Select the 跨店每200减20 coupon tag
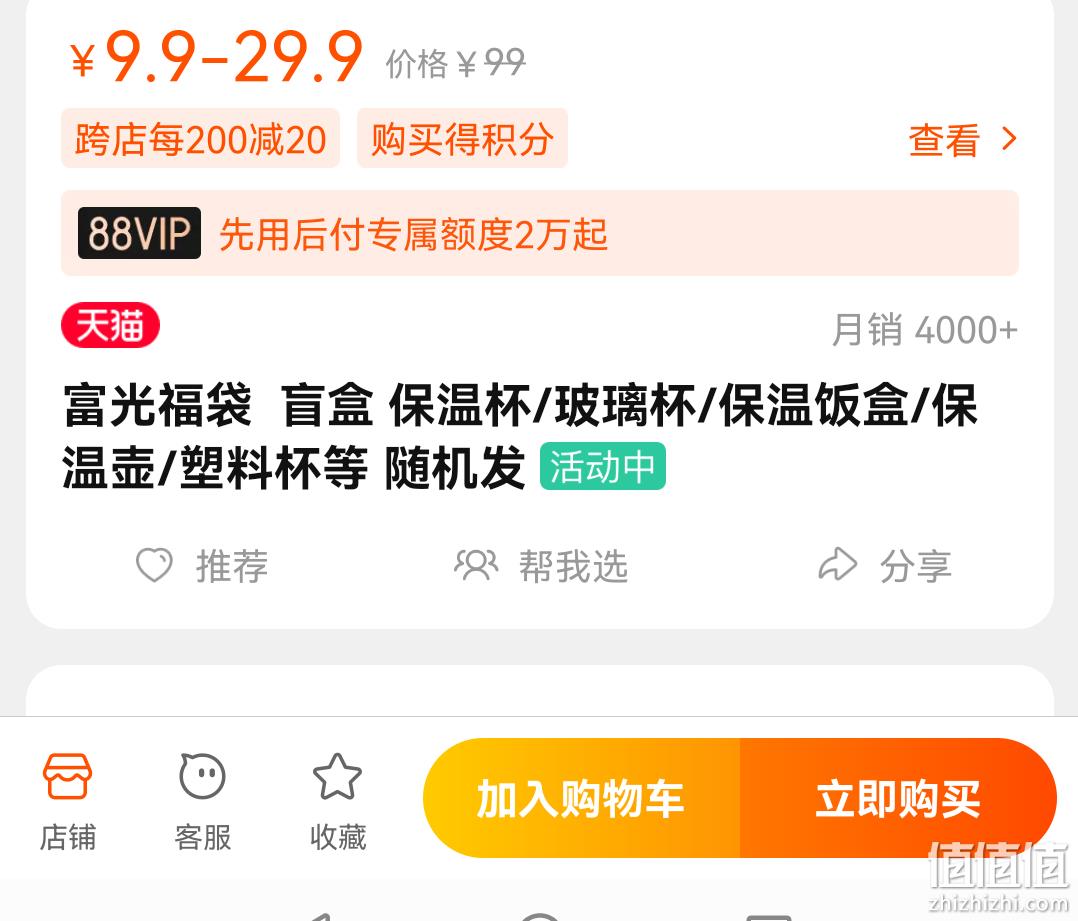 201,138
